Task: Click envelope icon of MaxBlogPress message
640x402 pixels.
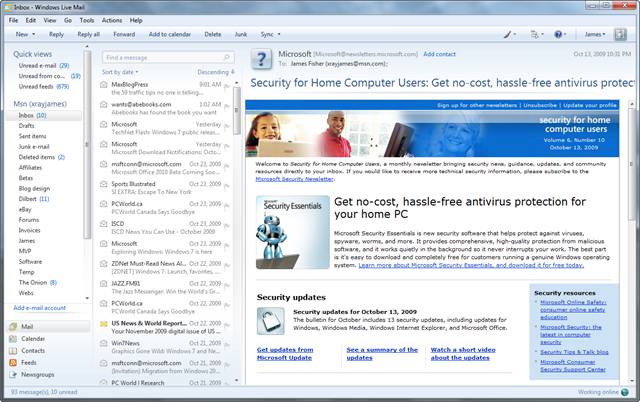Action: [x=104, y=84]
